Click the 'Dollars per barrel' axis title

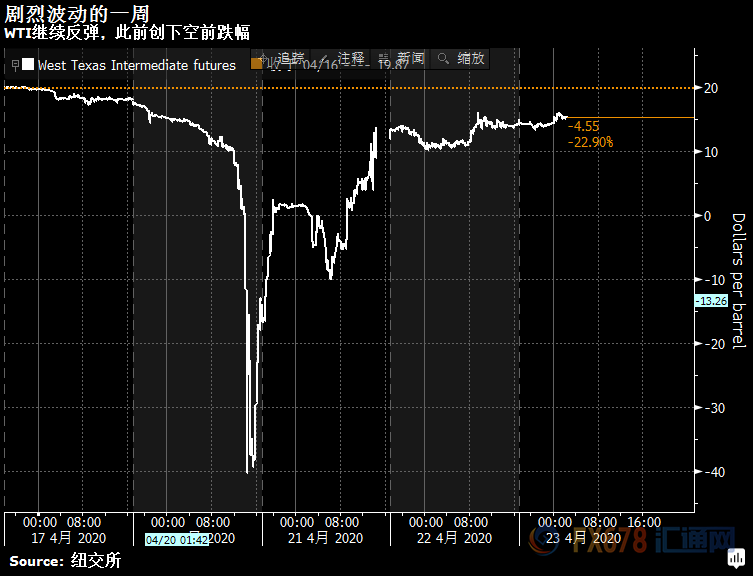click(x=738, y=281)
